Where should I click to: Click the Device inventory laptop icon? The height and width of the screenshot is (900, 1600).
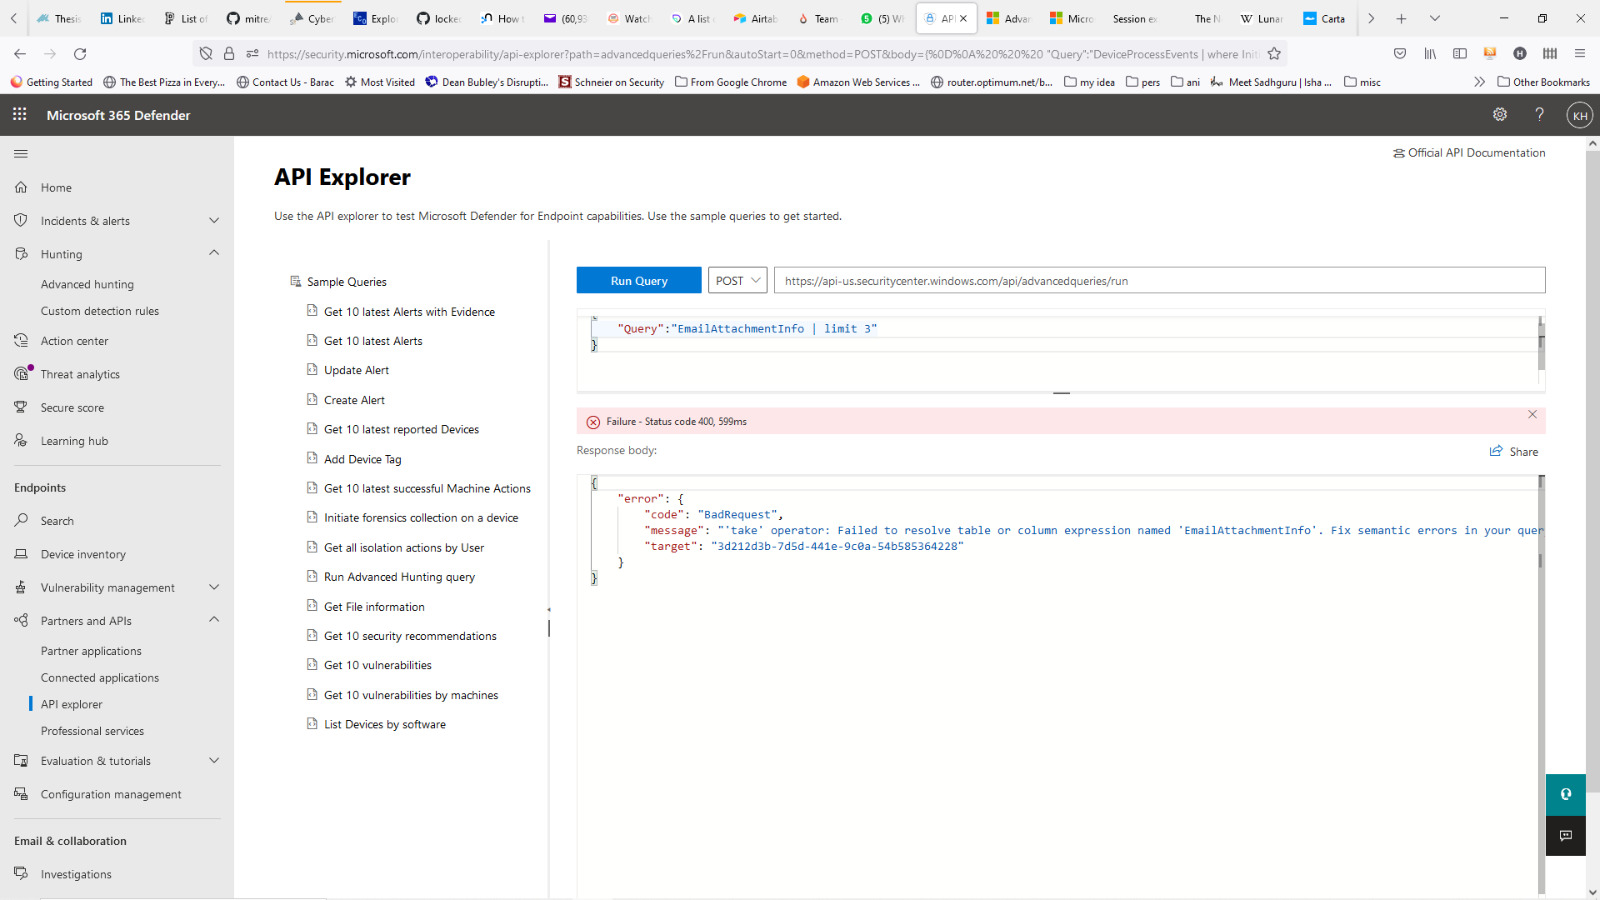[21, 554]
